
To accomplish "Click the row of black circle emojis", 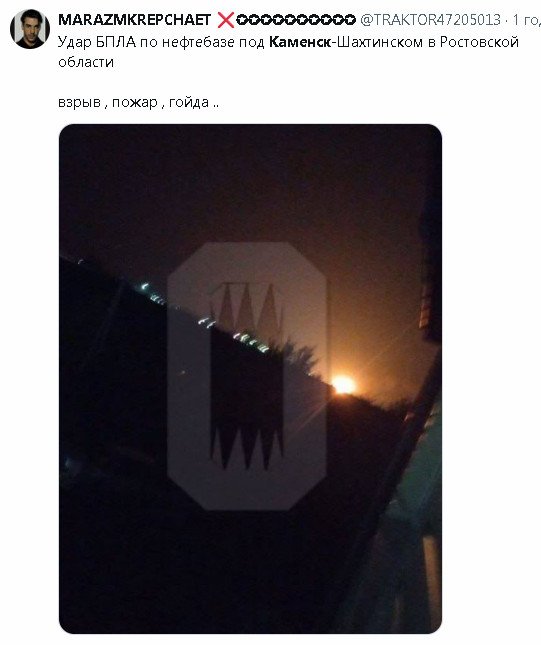I will pos(295,20).
